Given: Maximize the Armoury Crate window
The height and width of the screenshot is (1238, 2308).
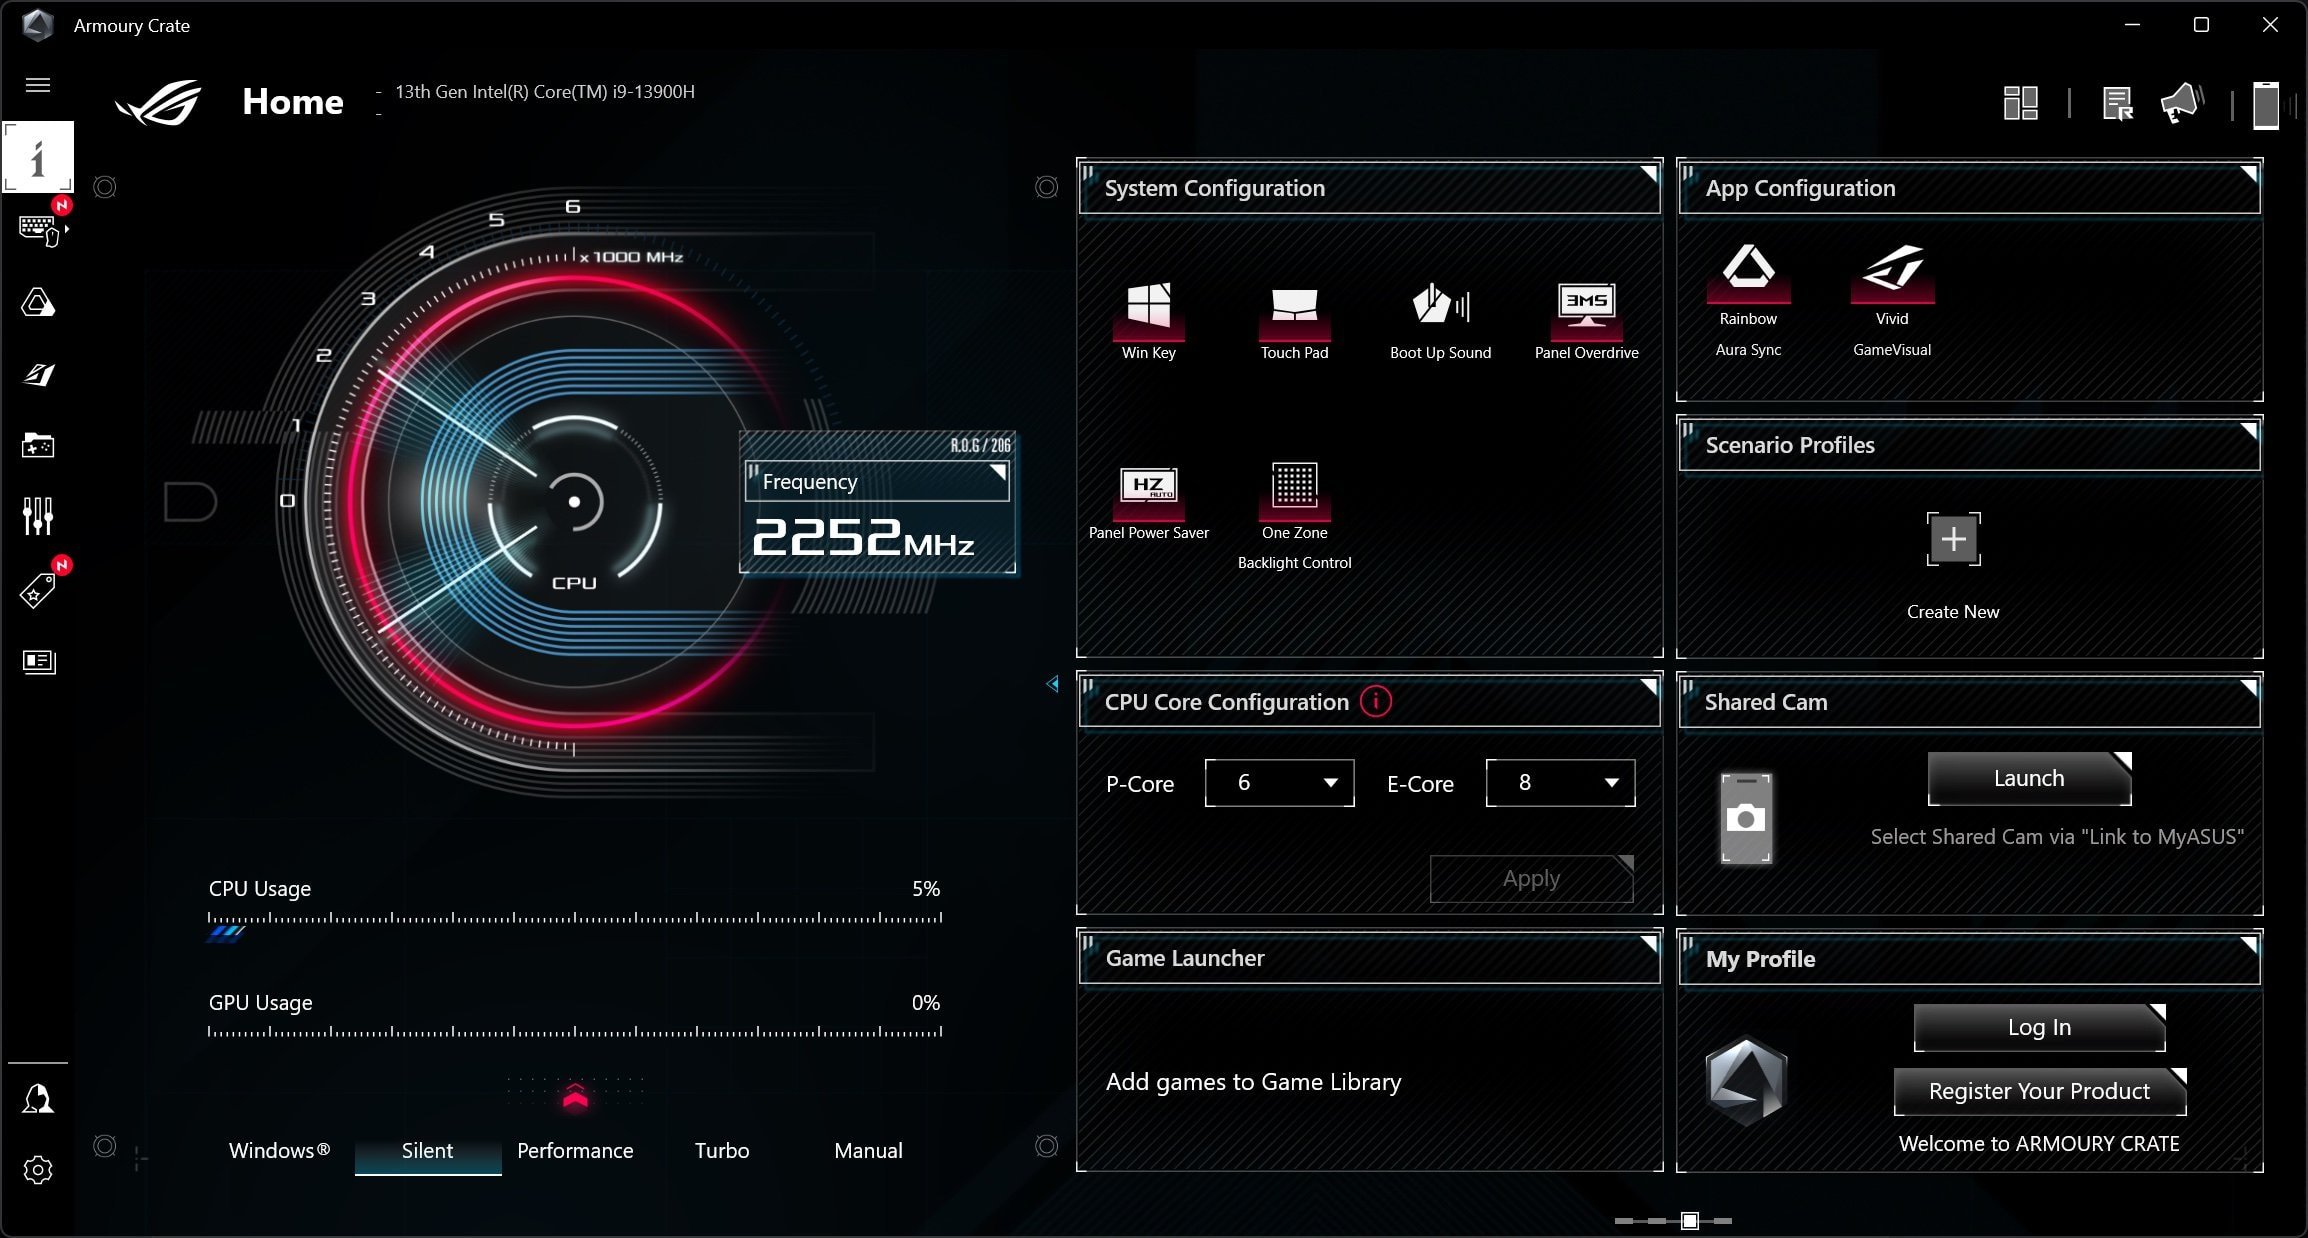Looking at the screenshot, I should [2201, 25].
